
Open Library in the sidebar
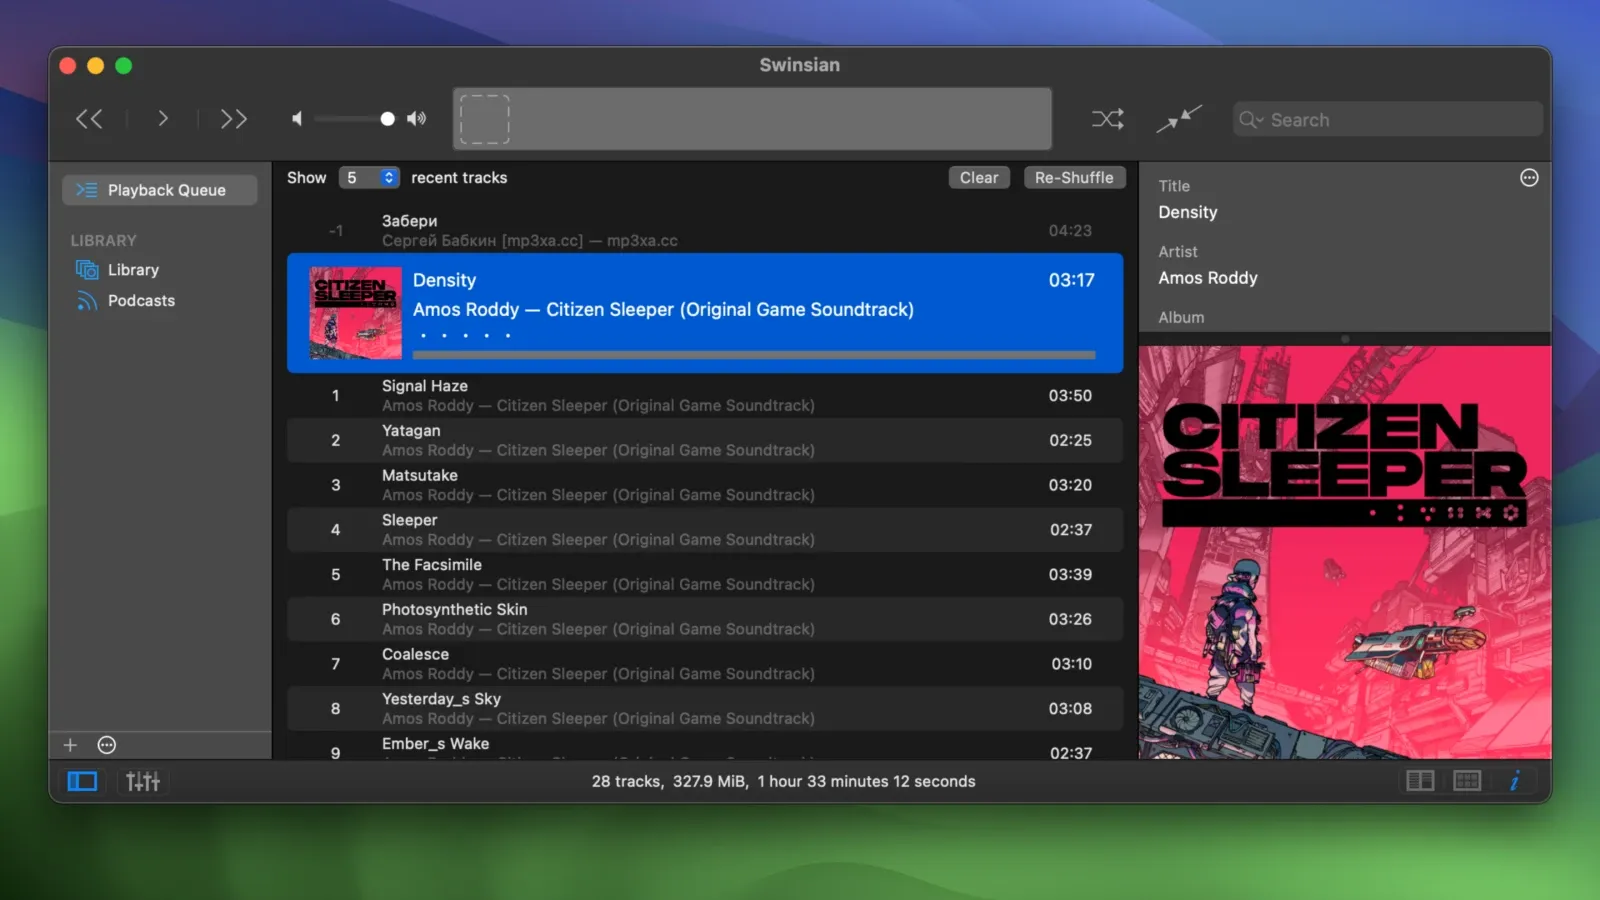coord(132,270)
